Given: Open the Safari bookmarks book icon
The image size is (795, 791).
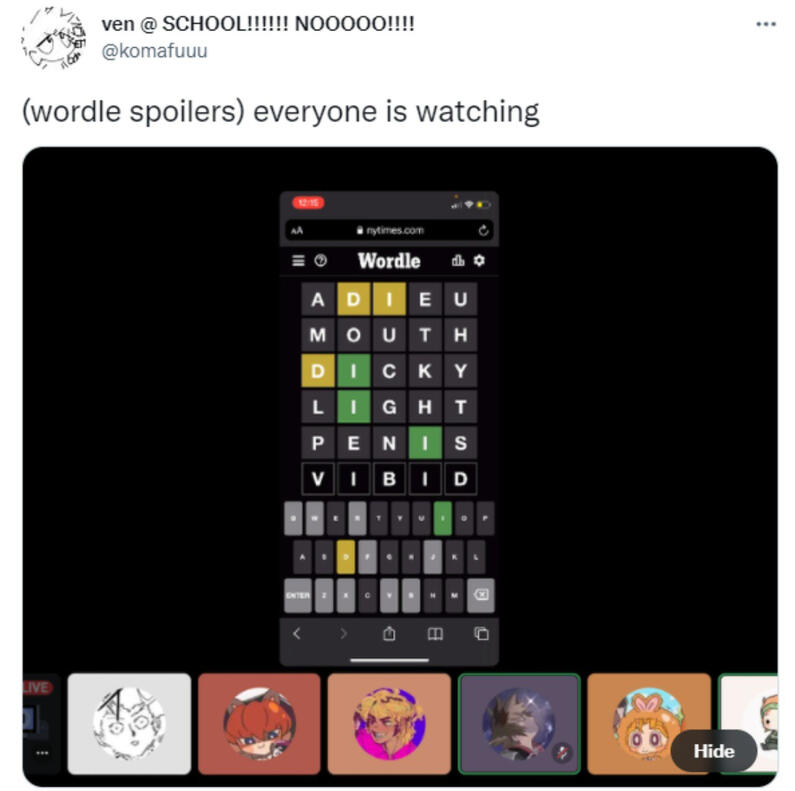Looking at the screenshot, I should click(x=435, y=634).
